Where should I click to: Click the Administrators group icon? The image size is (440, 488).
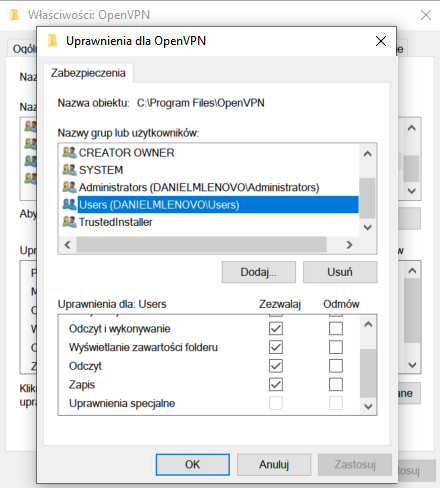click(x=70, y=187)
